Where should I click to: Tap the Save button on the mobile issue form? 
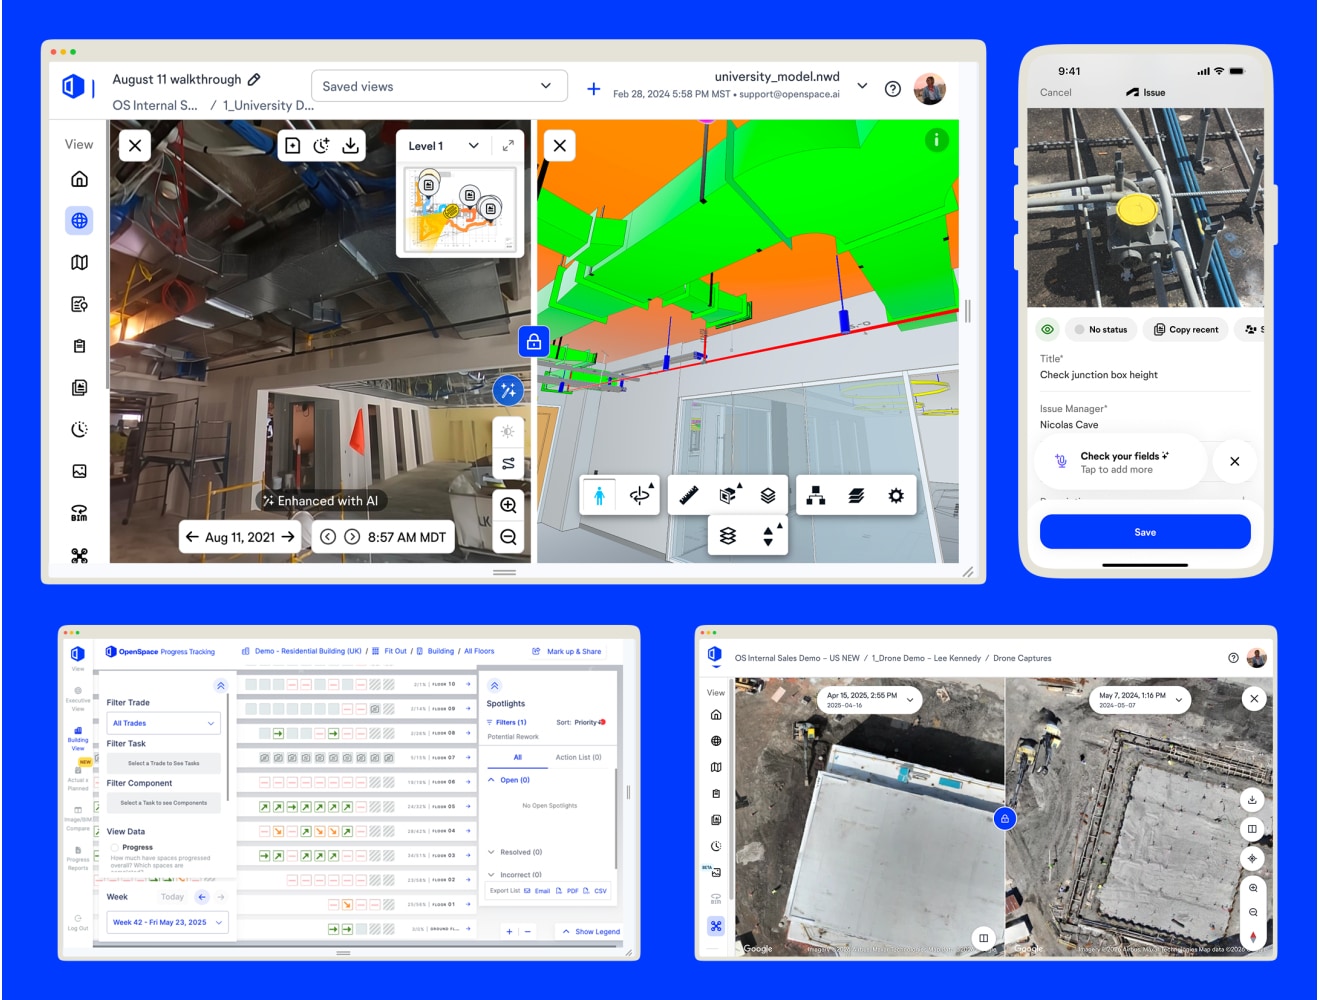pyautogui.click(x=1145, y=531)
